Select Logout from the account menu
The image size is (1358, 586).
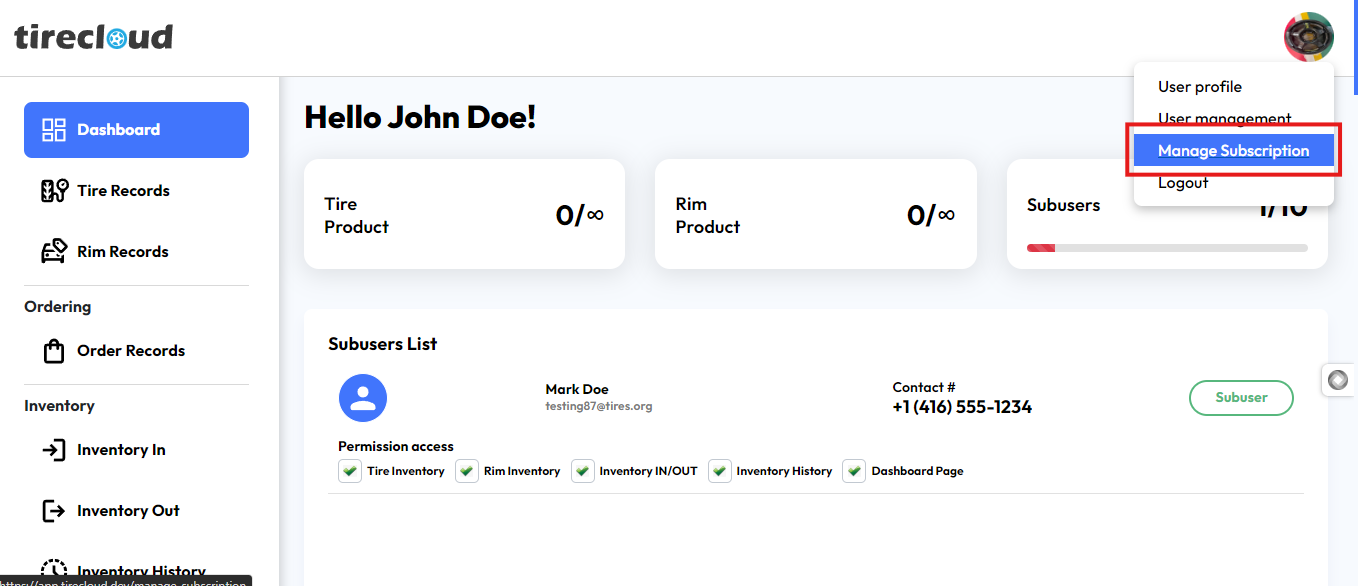pyautogui.click(x=1183, y=183)
